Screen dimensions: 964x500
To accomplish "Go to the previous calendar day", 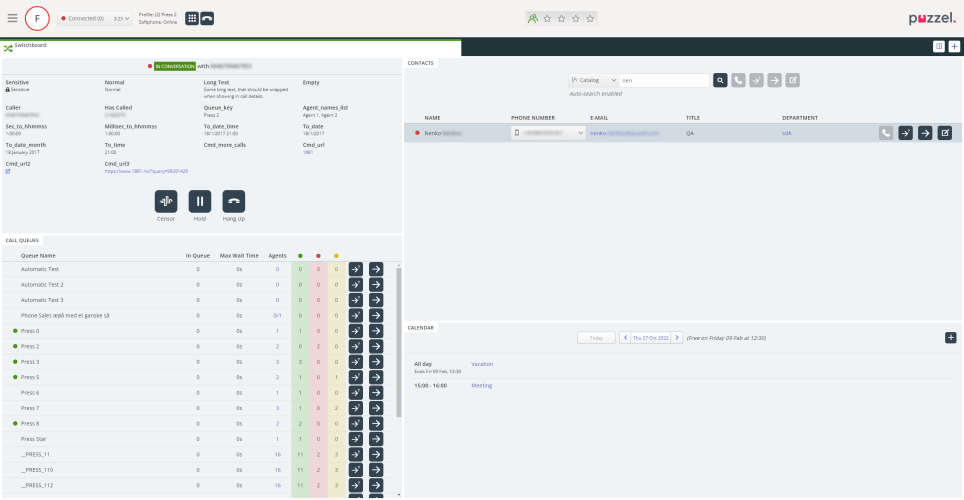I will point(625,338).
